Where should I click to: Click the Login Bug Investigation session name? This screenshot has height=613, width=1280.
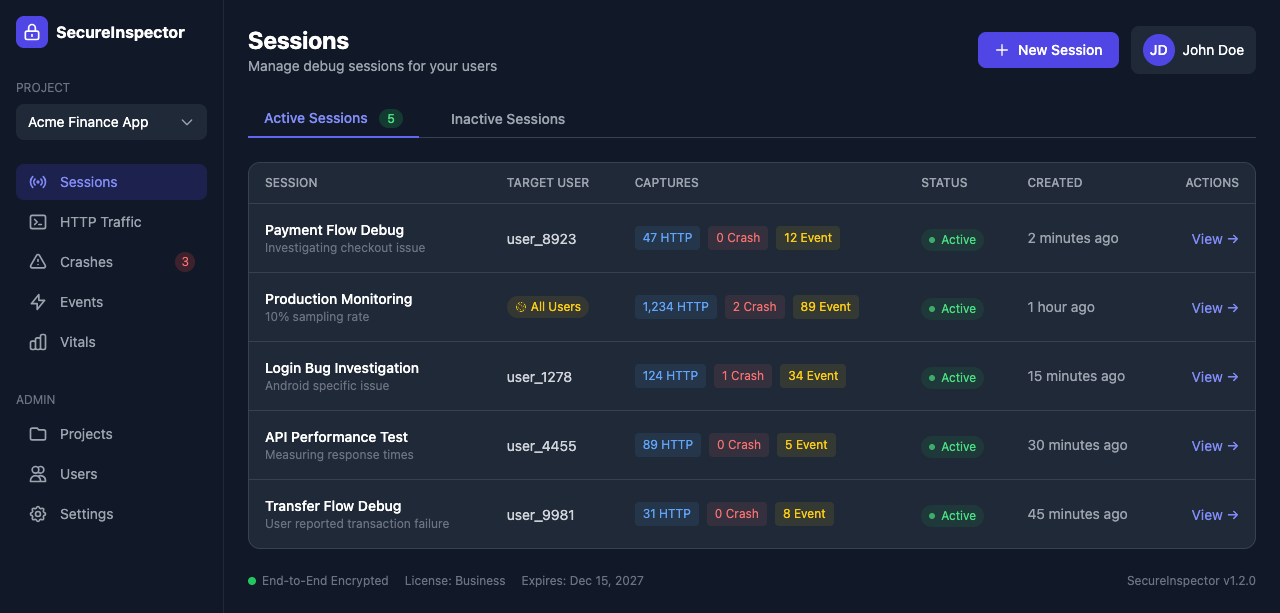[x=342, y=368]
